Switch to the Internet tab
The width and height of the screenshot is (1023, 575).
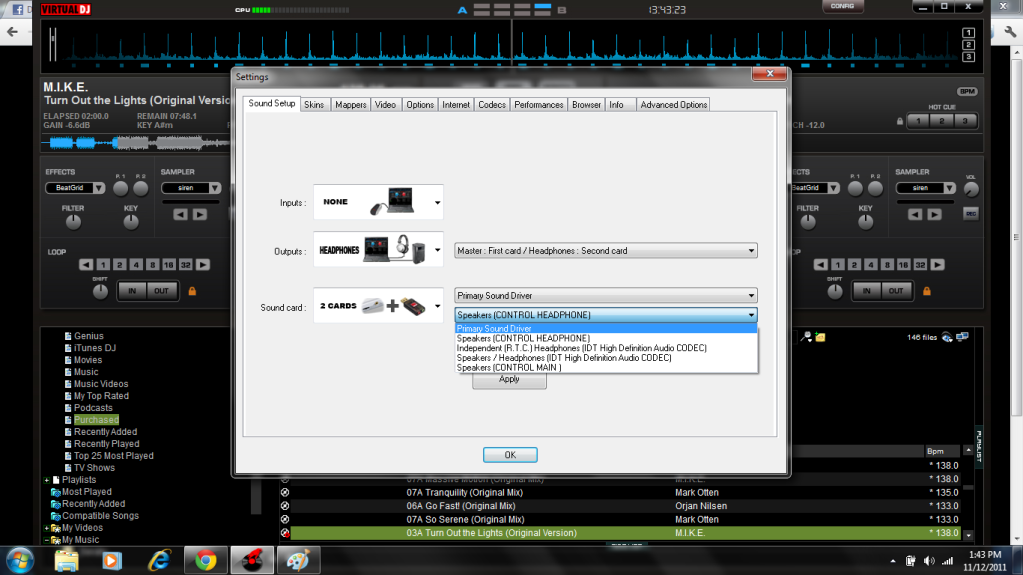pyautogui.click(x=455, y=104)
